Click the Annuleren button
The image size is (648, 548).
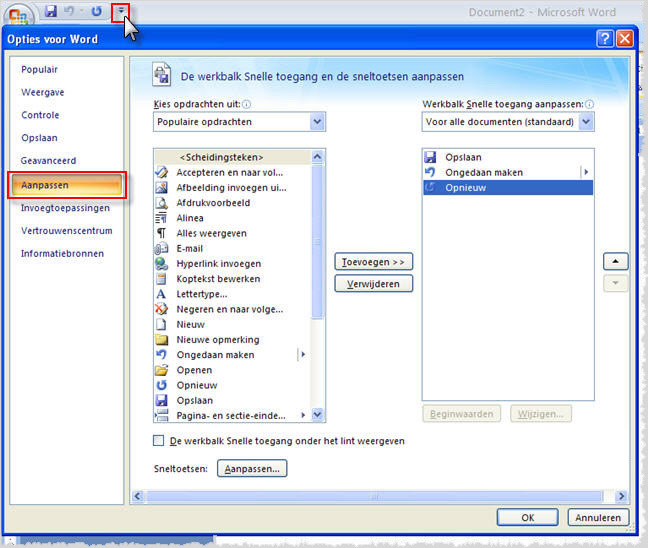coord(598,517)
